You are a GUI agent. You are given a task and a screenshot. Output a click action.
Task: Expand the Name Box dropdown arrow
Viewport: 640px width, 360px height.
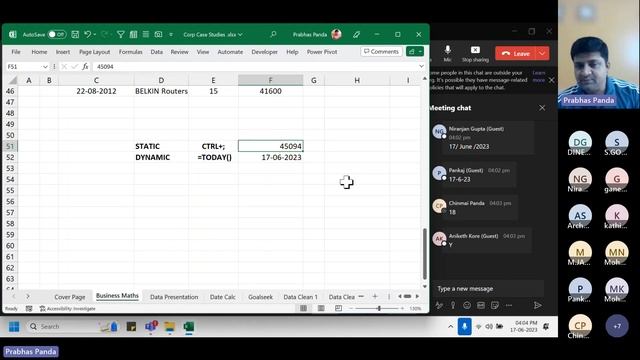pyautogui.click(x=45, y=67)
